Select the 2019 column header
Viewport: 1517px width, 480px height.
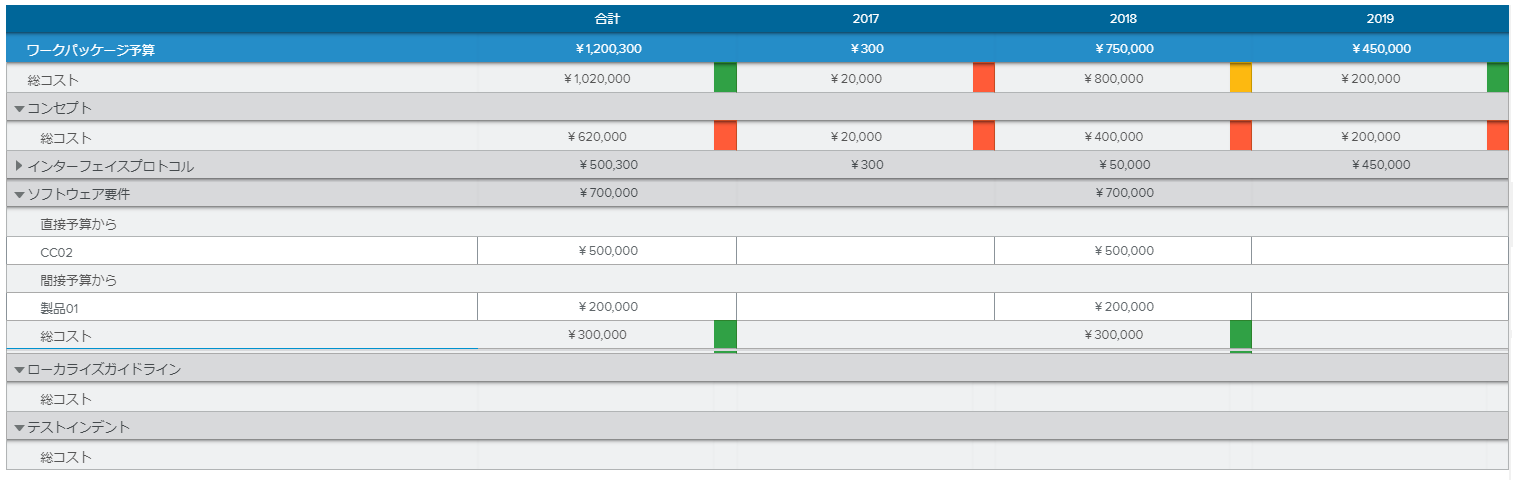coord(1380,19)
